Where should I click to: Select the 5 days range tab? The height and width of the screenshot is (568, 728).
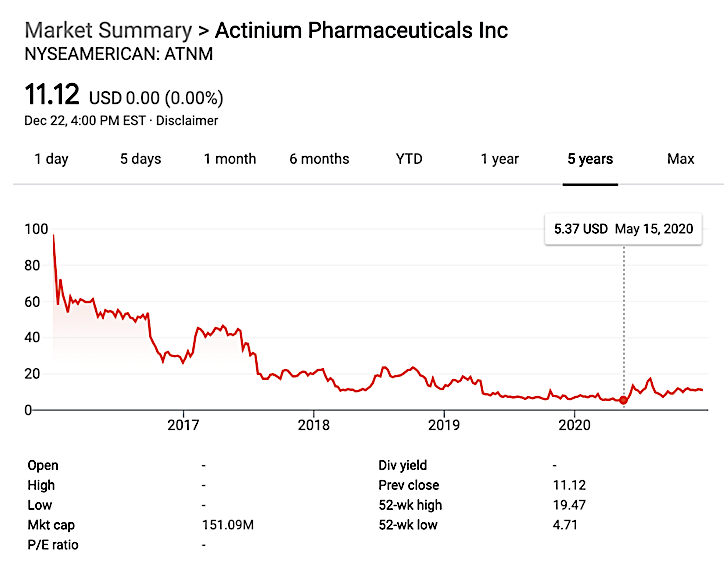point(140,159)
